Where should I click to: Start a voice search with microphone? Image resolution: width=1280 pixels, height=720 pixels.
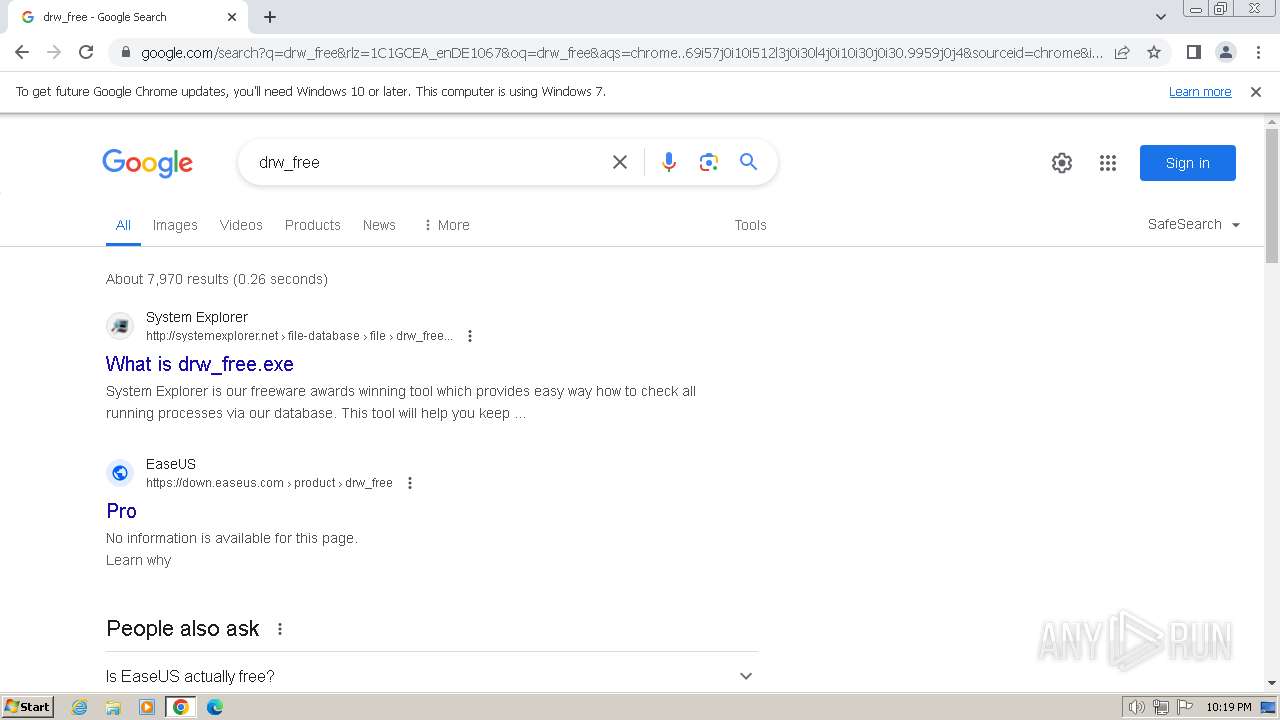pos(669,162)
